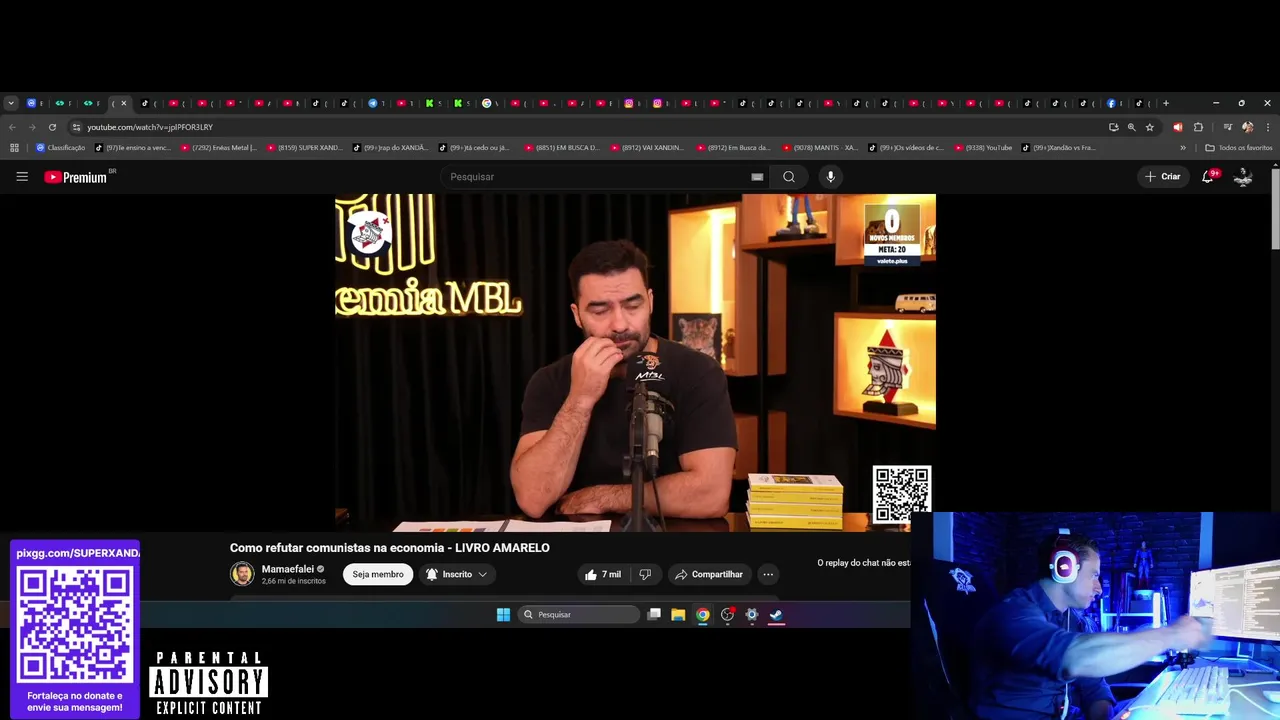
Task: Open the YouTube account avatar menu
Action: pos(1243,177)
